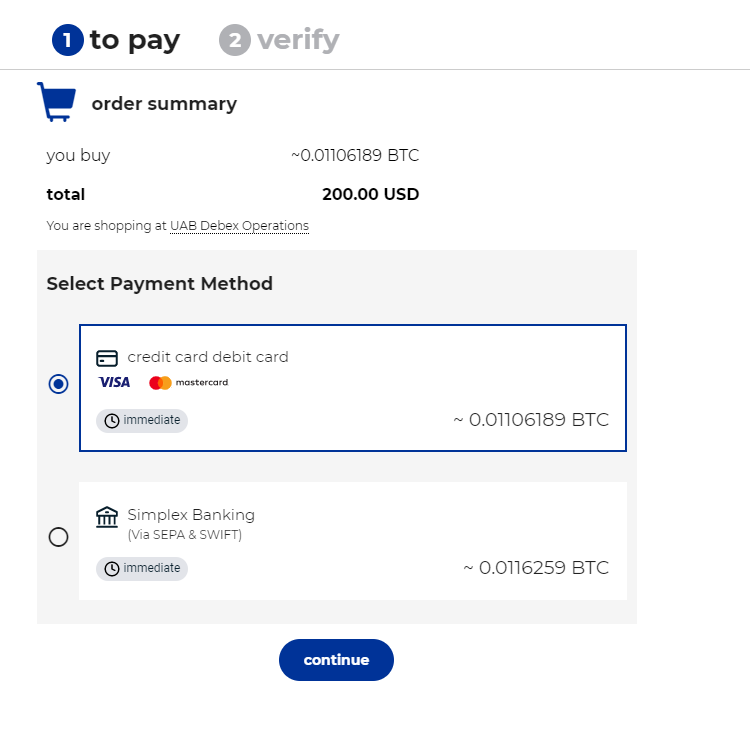Click the step 2 number circle

[235, 40]
